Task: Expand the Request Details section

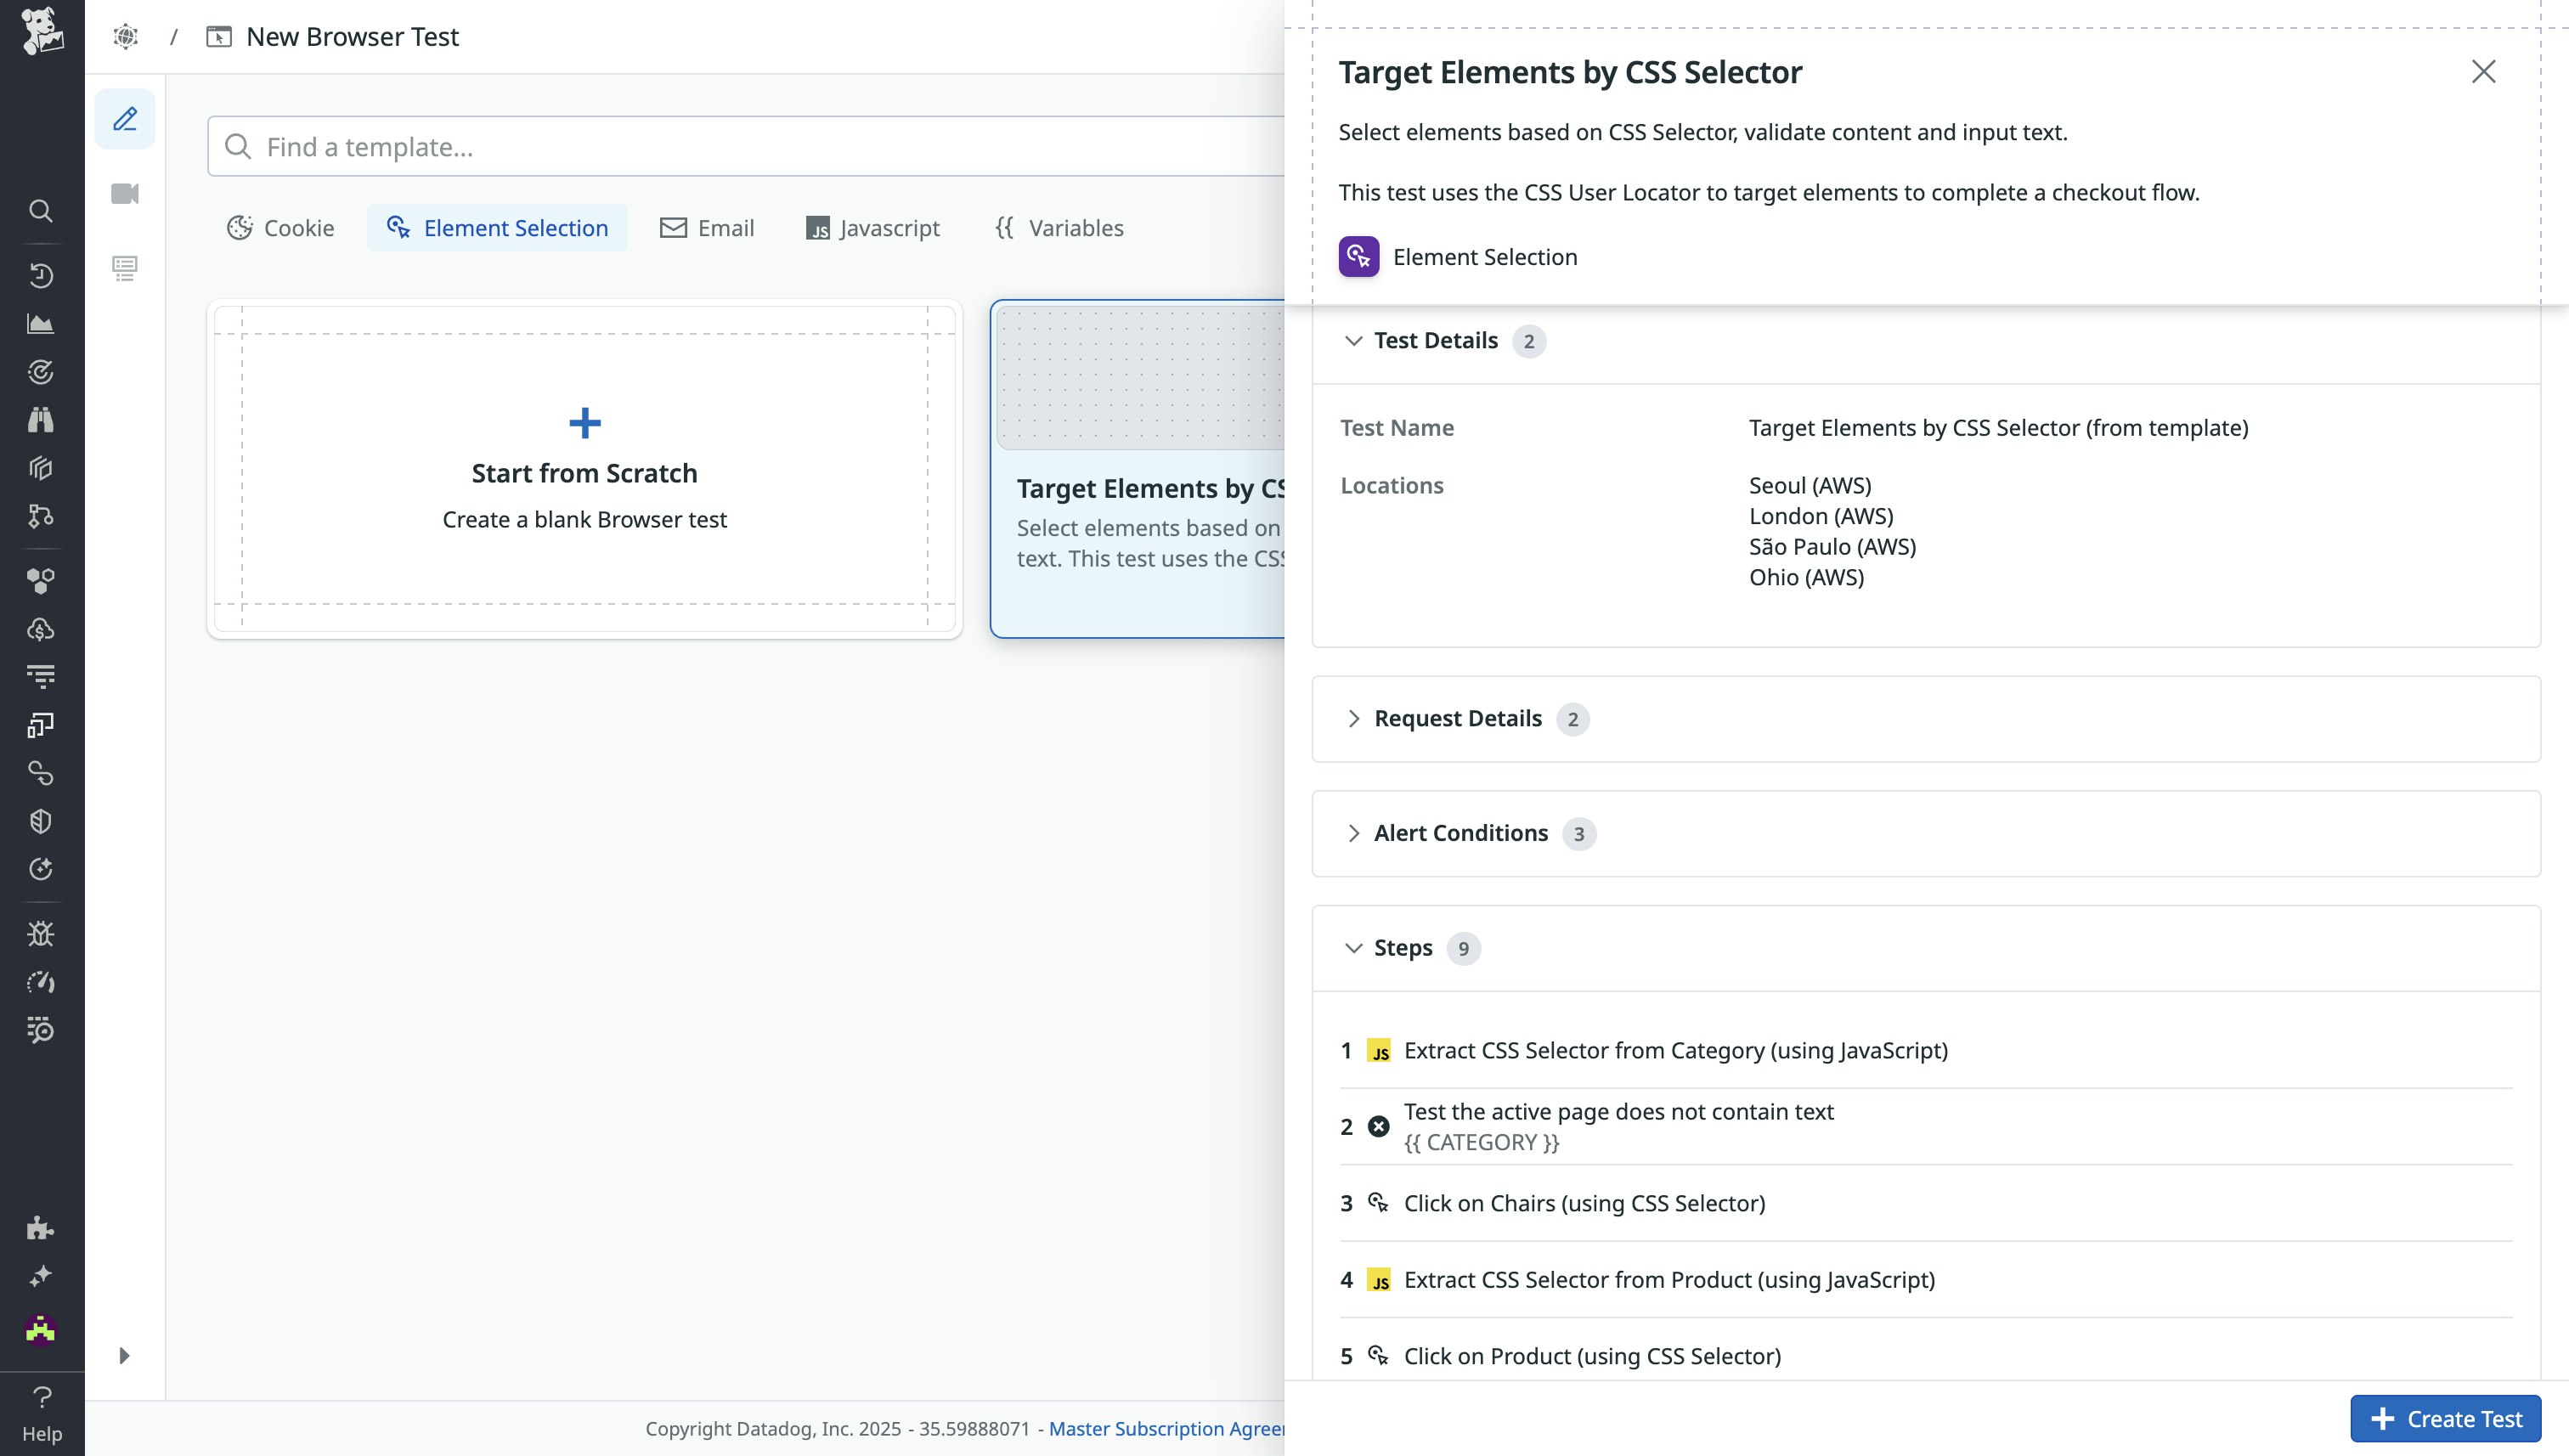Action: point(1354,719)
